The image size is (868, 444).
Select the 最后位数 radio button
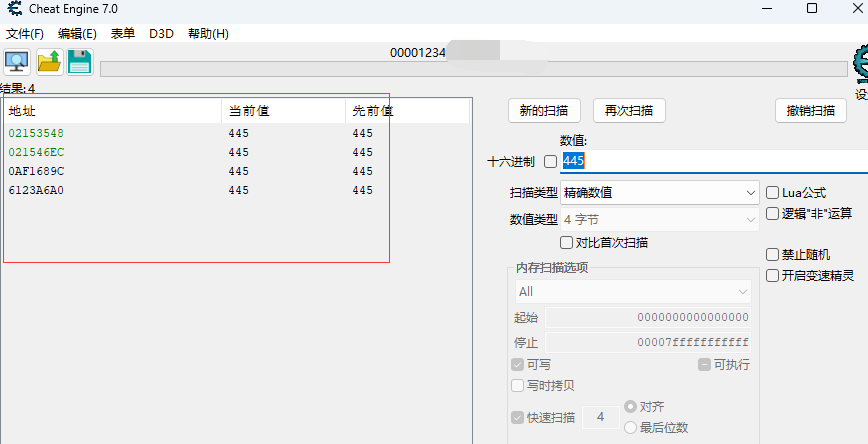coord(630,427)
